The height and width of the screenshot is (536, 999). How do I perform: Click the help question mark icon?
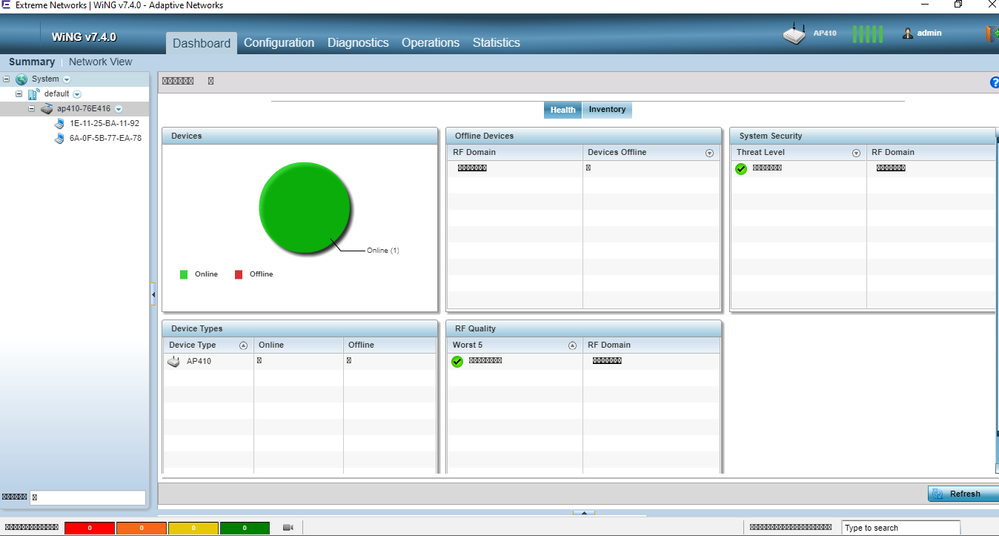tap(995, 82)
